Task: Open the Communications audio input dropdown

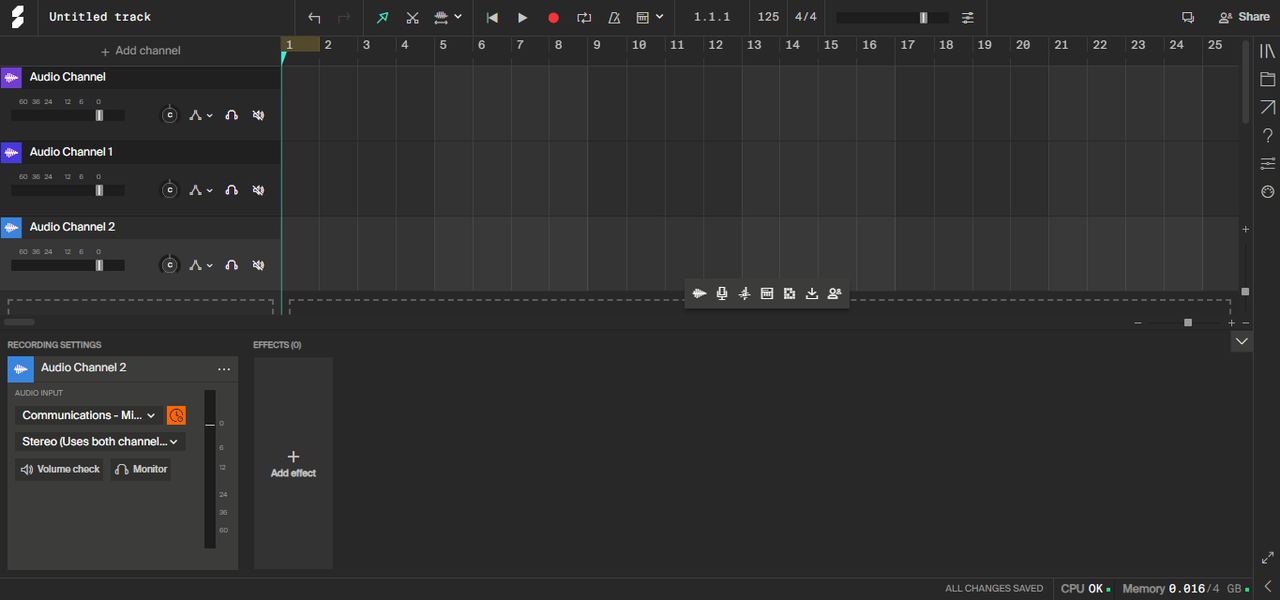Action: pos(88,415)
